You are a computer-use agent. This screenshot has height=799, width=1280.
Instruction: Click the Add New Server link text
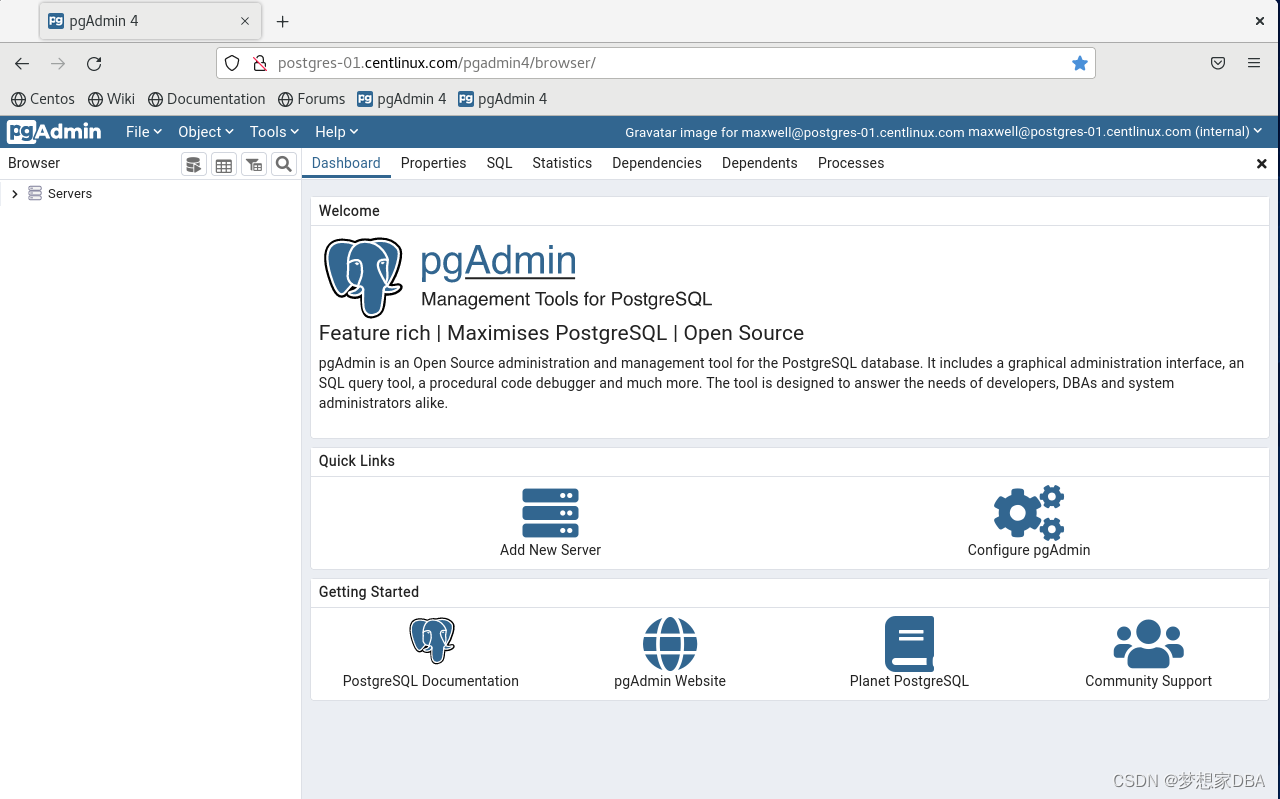[550, 550]
